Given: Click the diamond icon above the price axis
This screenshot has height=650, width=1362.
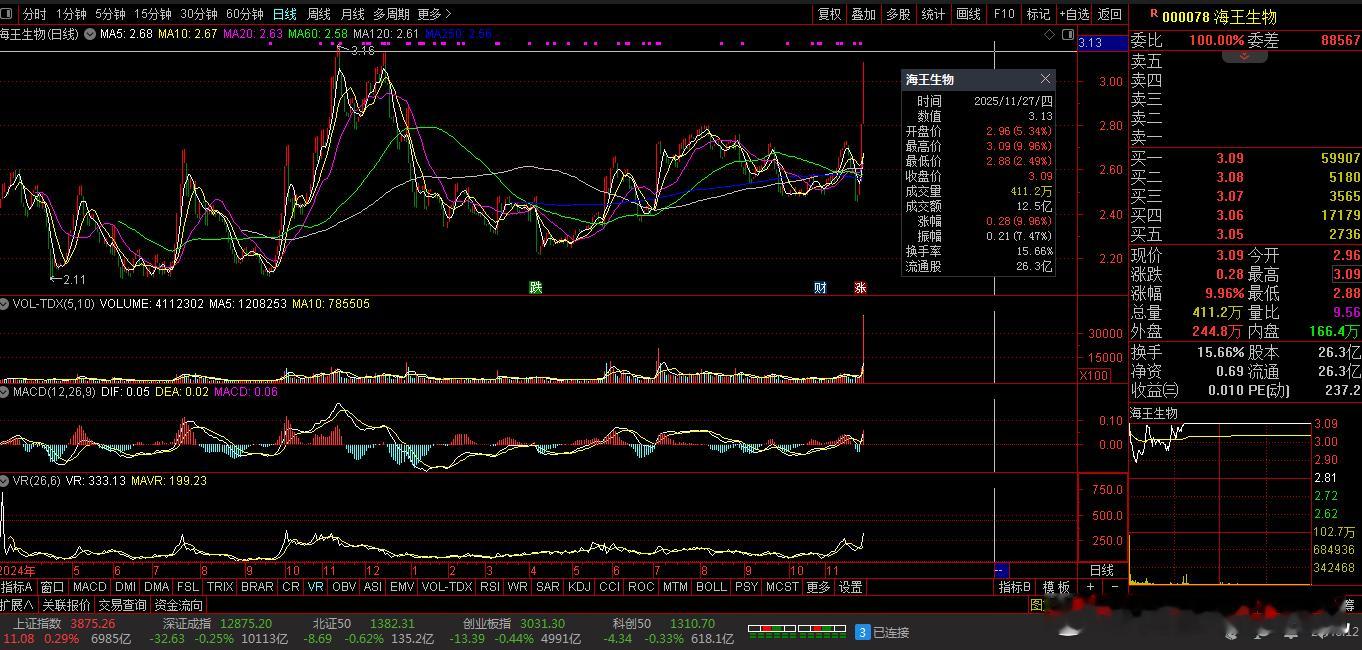Looking at the screenshot, I should point(1049,34).
